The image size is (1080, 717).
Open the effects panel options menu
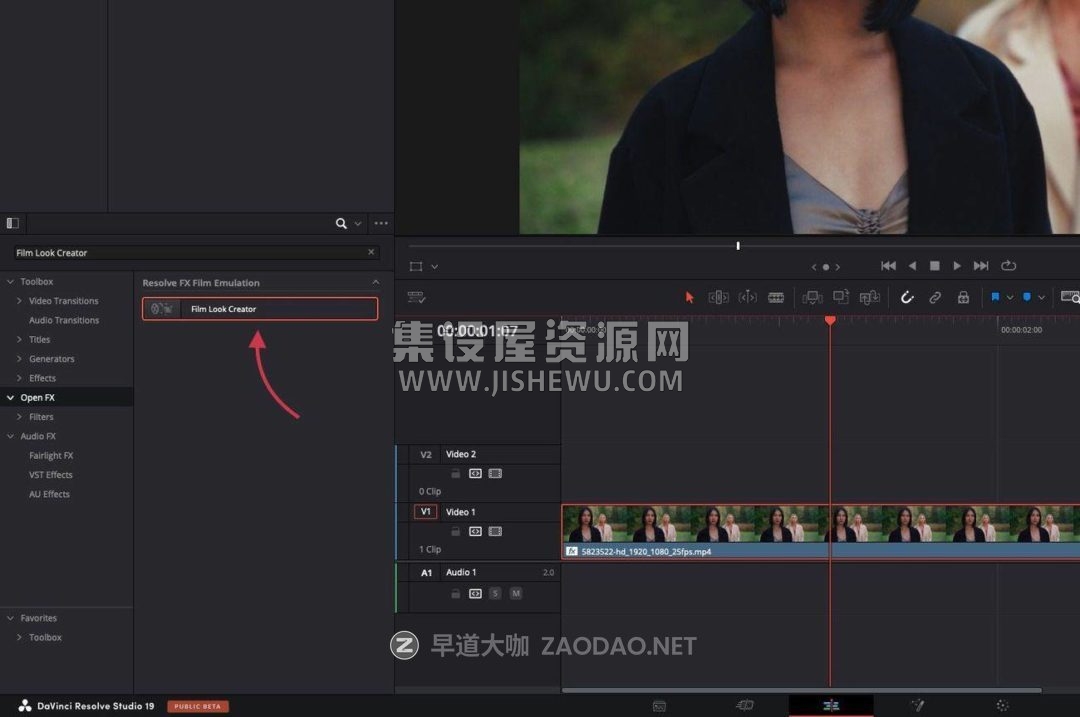point(381,223)
